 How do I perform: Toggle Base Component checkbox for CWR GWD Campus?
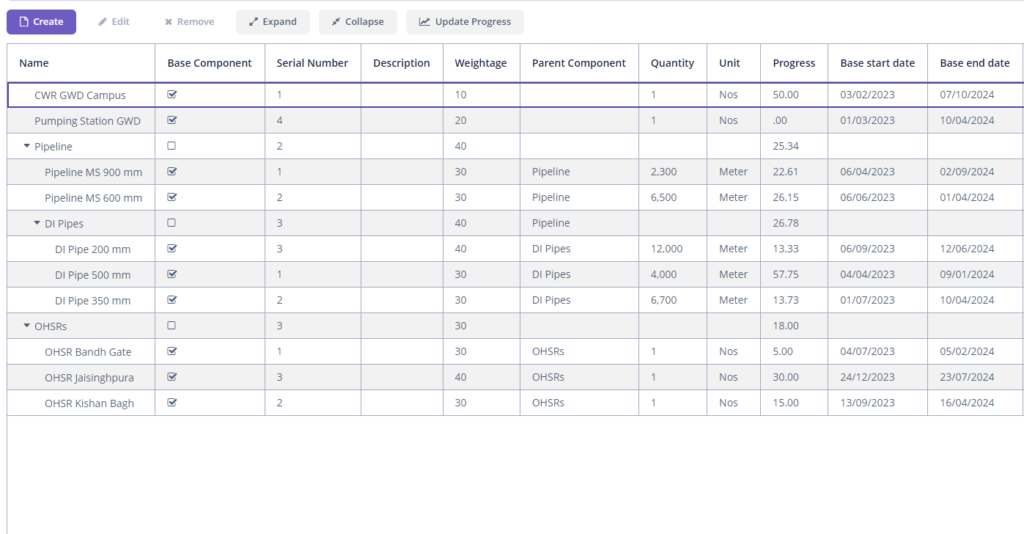coord(172,95)
